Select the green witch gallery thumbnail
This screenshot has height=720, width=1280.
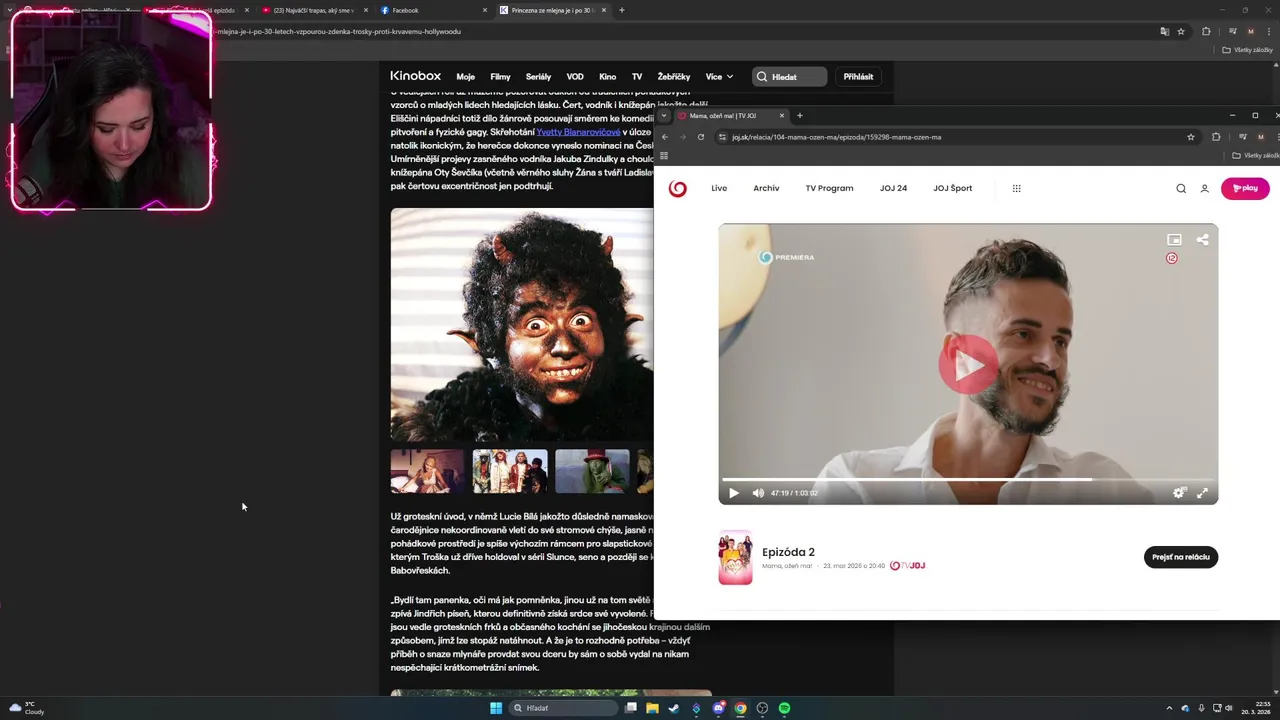coord(592,471)
